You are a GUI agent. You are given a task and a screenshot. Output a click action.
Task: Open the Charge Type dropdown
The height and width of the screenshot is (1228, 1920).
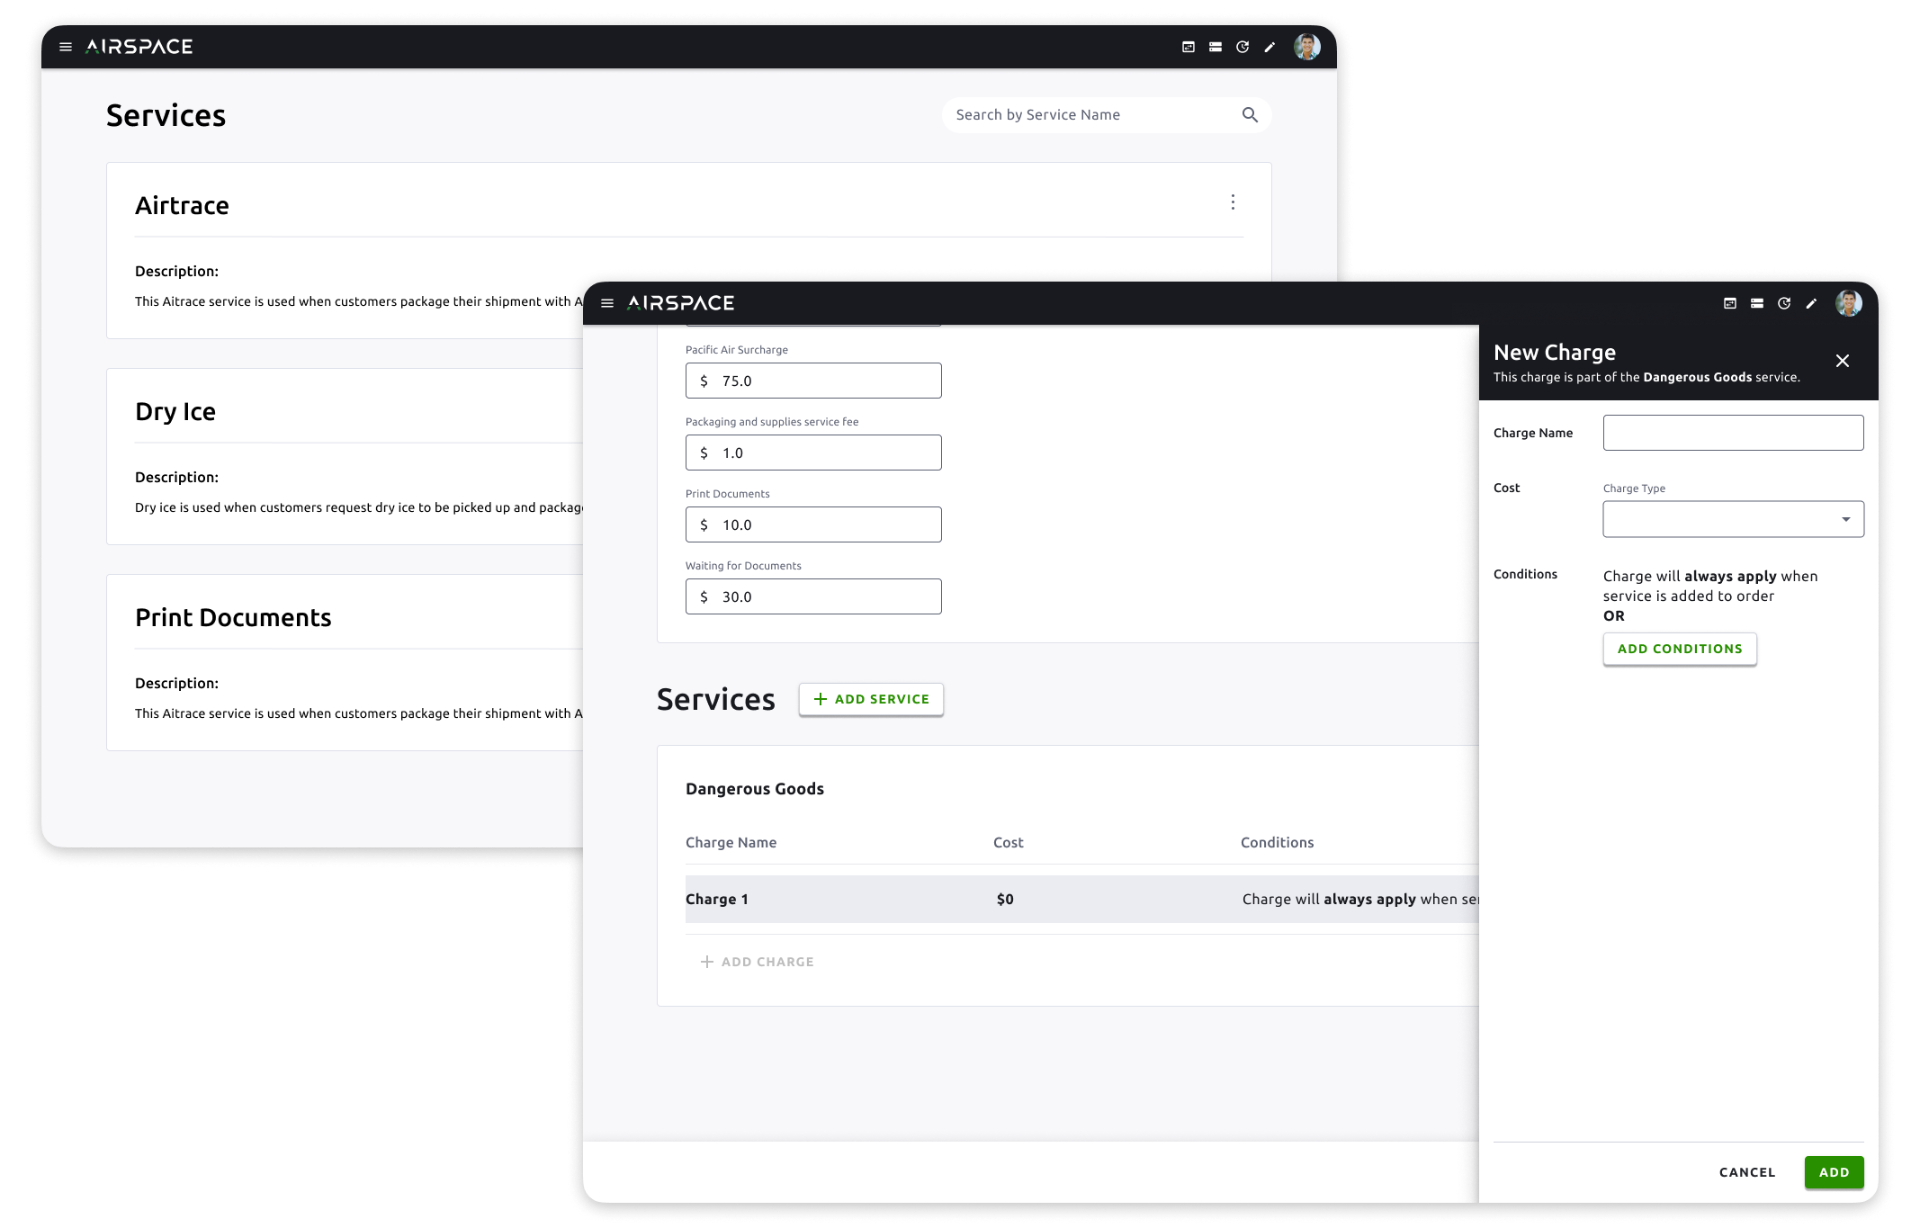click(1733, 519)
